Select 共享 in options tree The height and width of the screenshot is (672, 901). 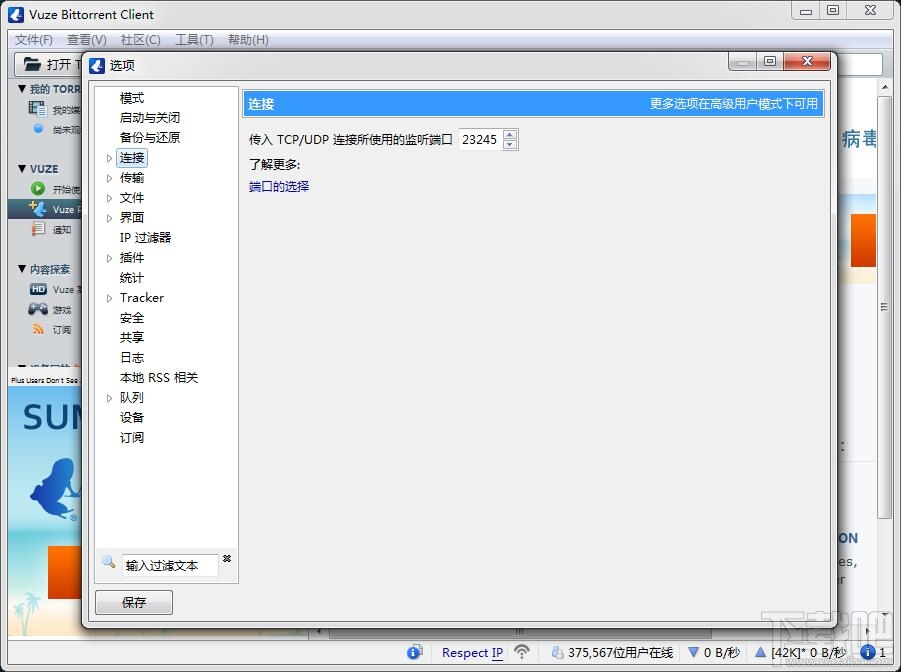(x=132, y=337)
